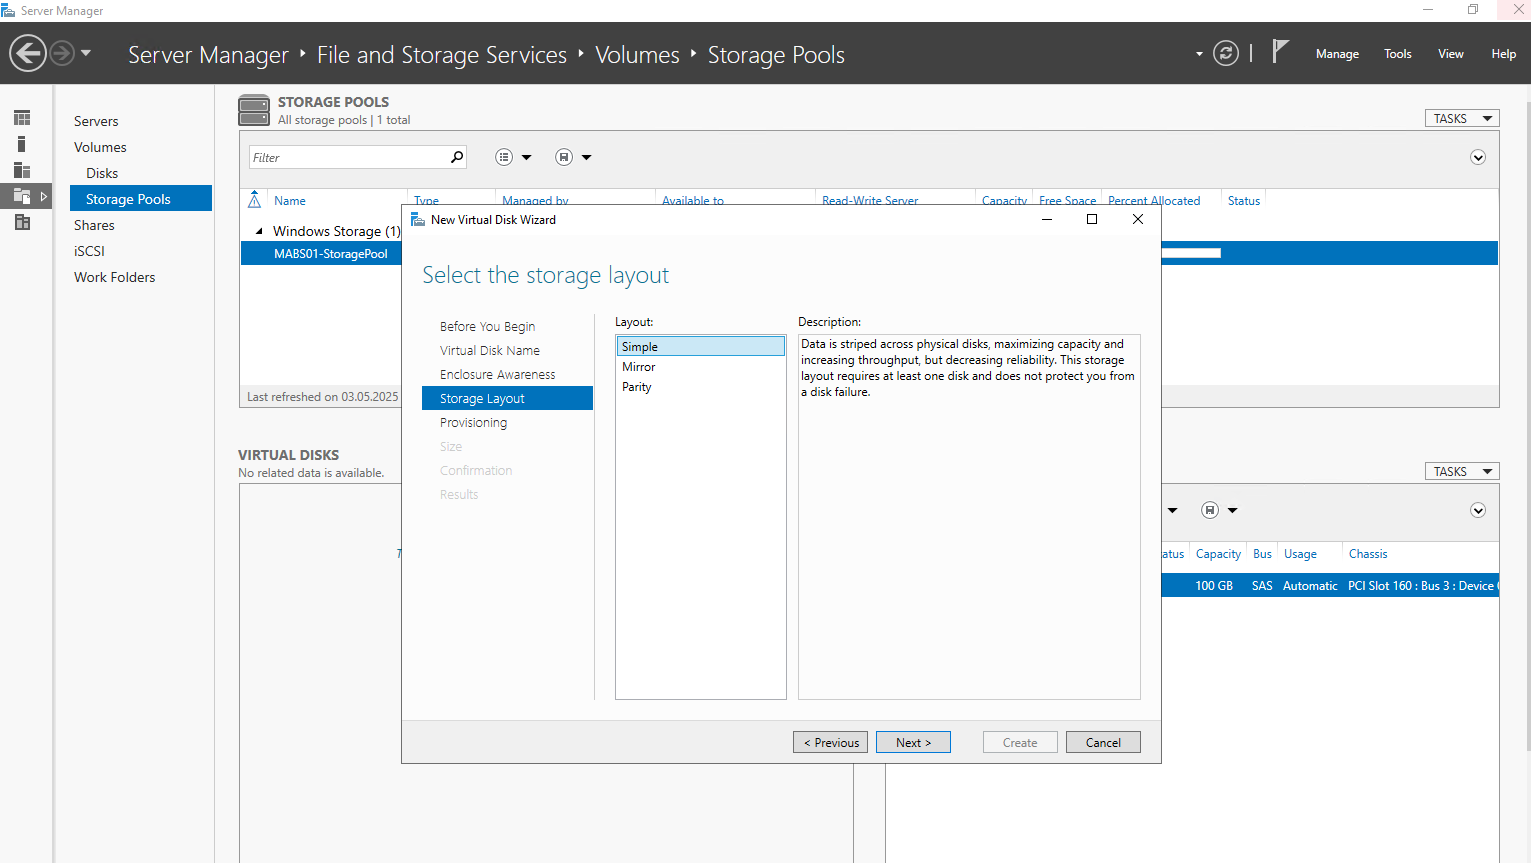Click the File and Storage Services icon

click(x=22, y=196)
